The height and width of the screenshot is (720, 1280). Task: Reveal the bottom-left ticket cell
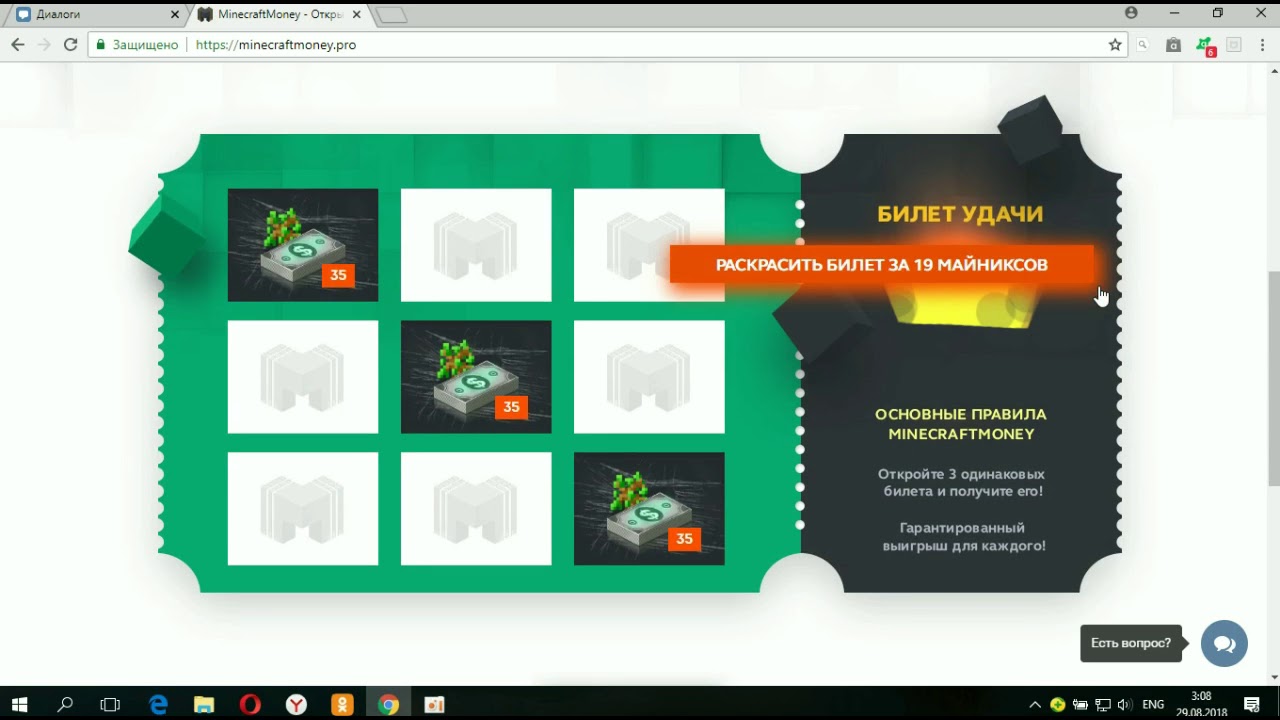tap(303, 509)
